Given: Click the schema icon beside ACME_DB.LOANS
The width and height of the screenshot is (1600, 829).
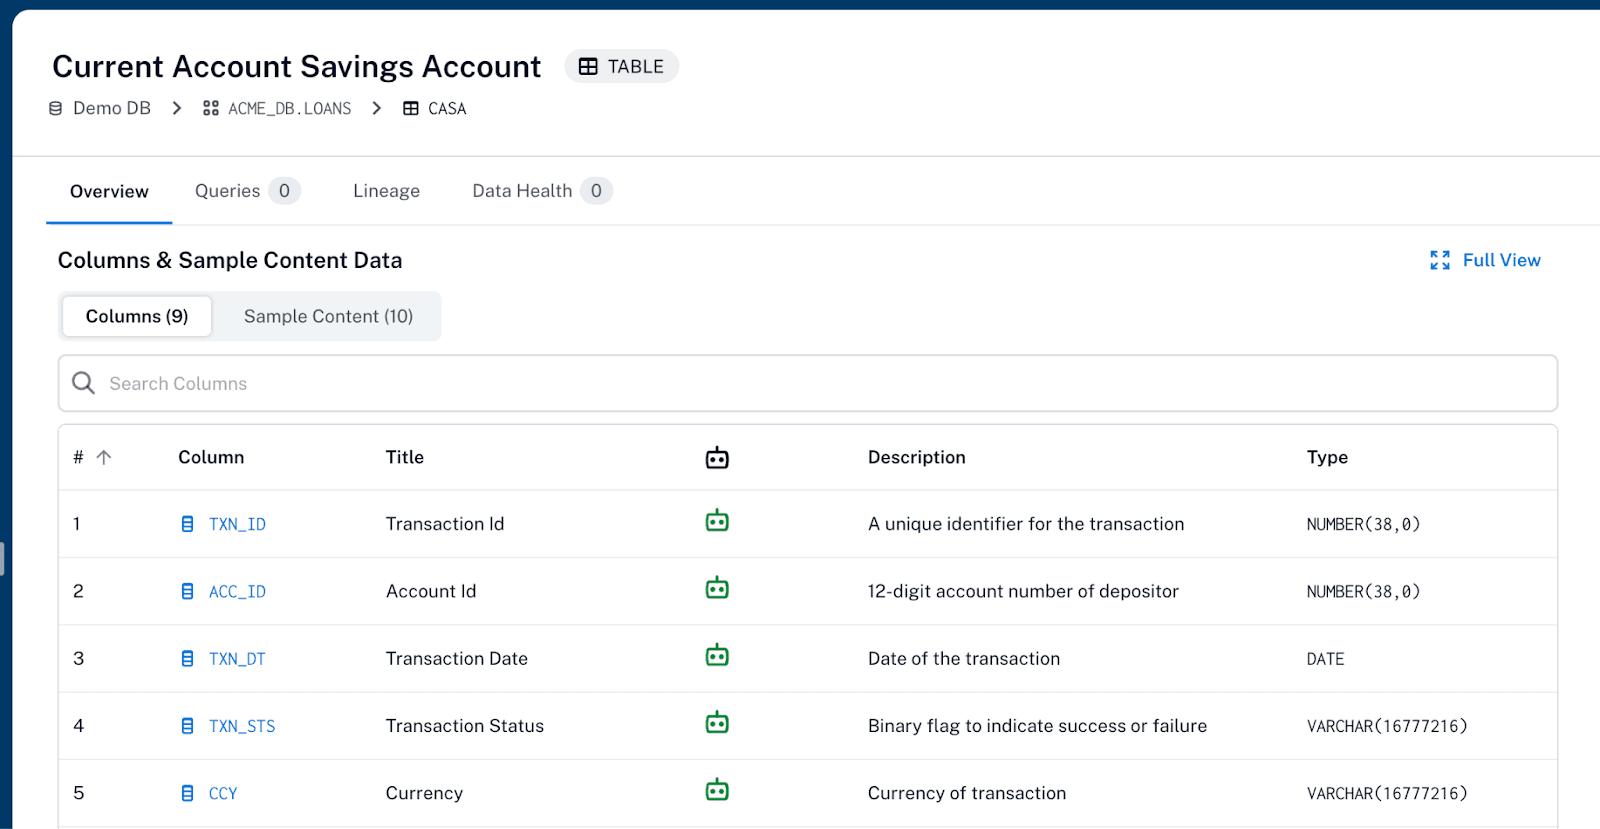Looking at the screenshot, I should 211,108.
